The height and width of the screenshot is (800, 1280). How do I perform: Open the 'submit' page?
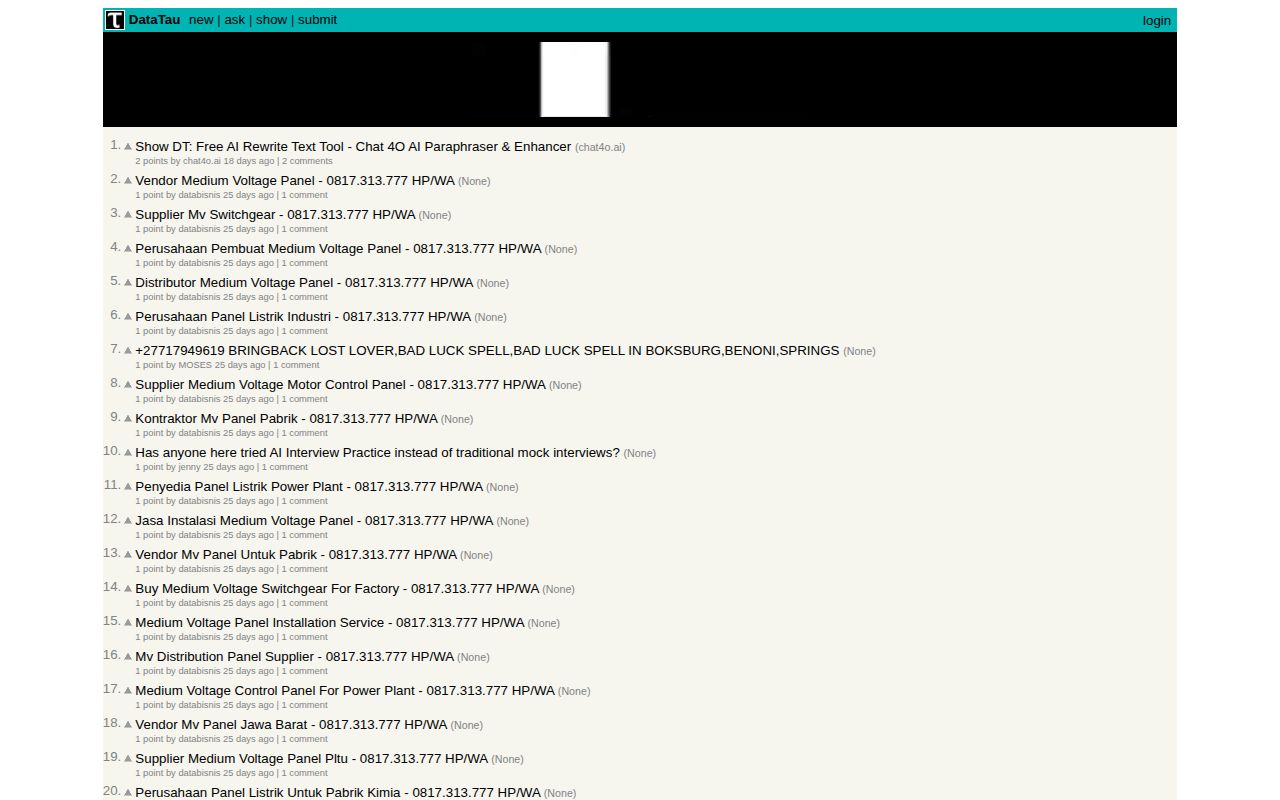[317, 19]
